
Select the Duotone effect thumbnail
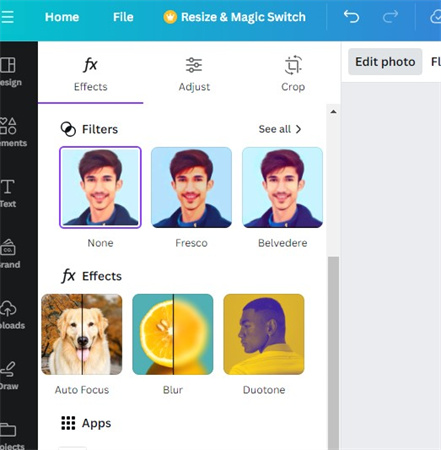pyautogui.click(x=264, y=334)
